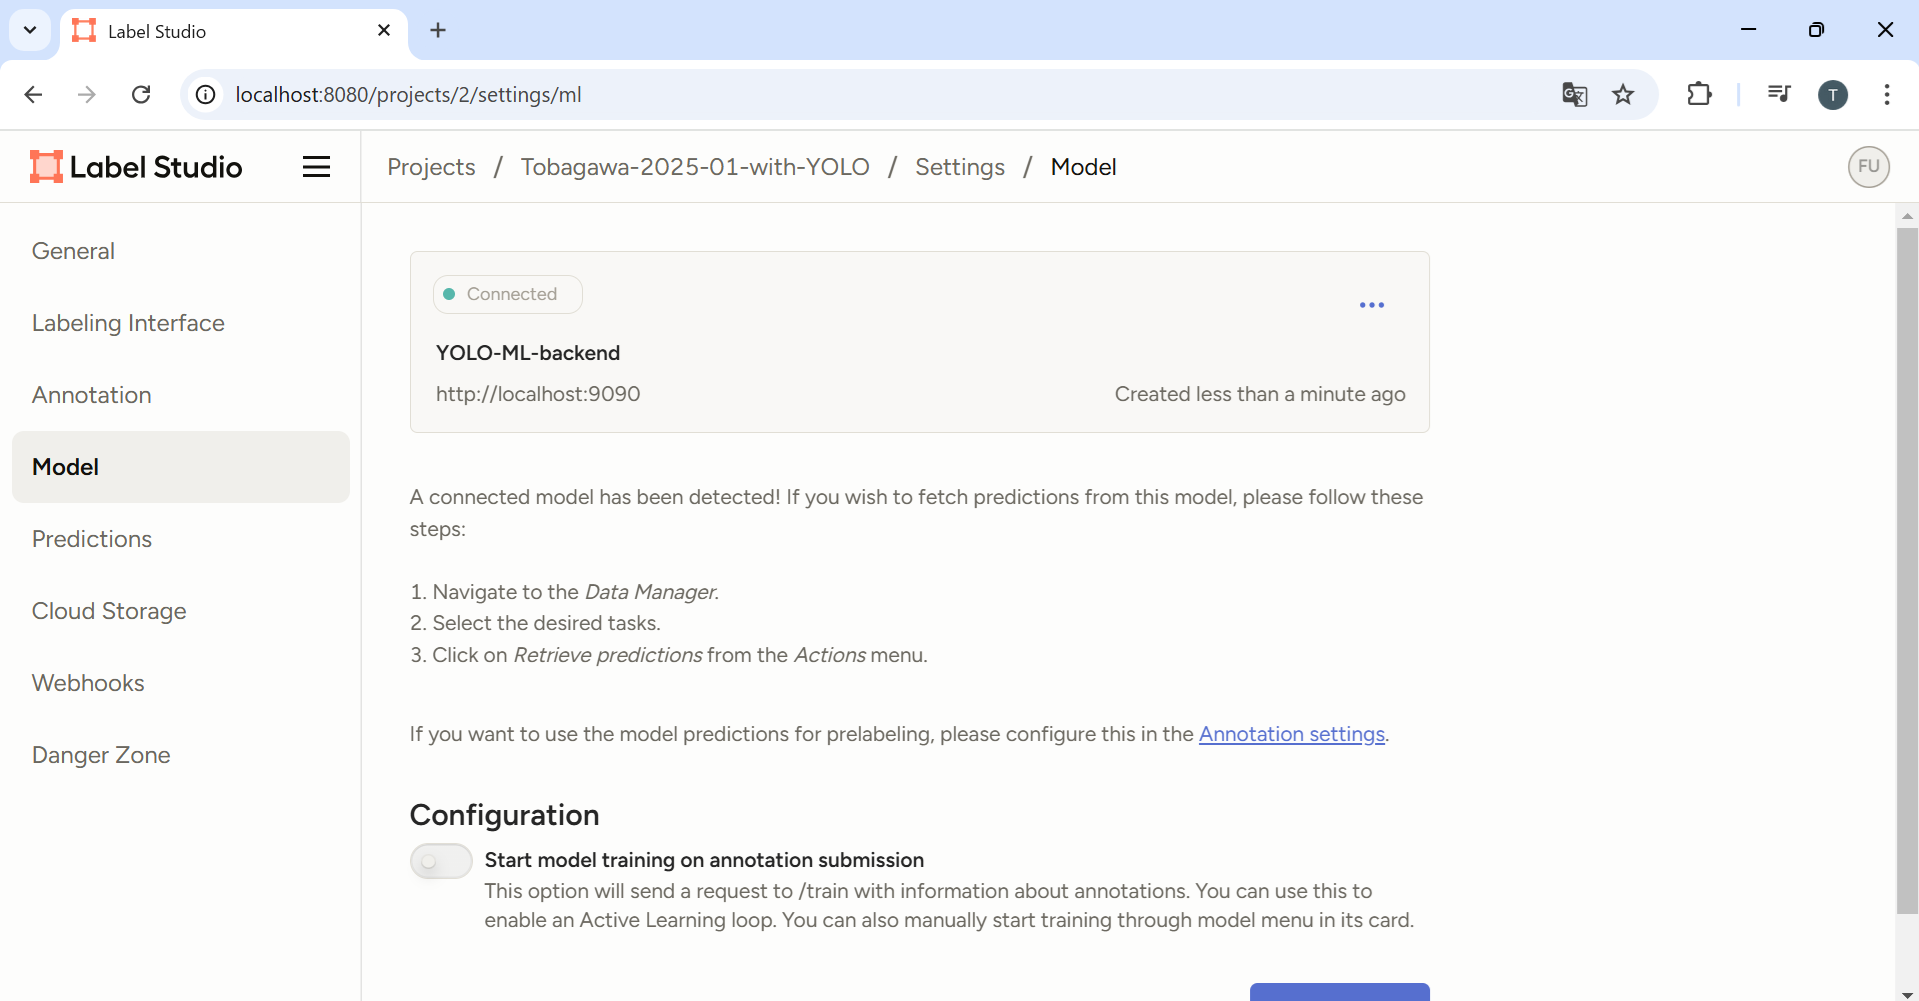Open the media controls icon
The width and height of the screenshot is (1919, 1001).
pyautogui.click(x=1779, y=94)
